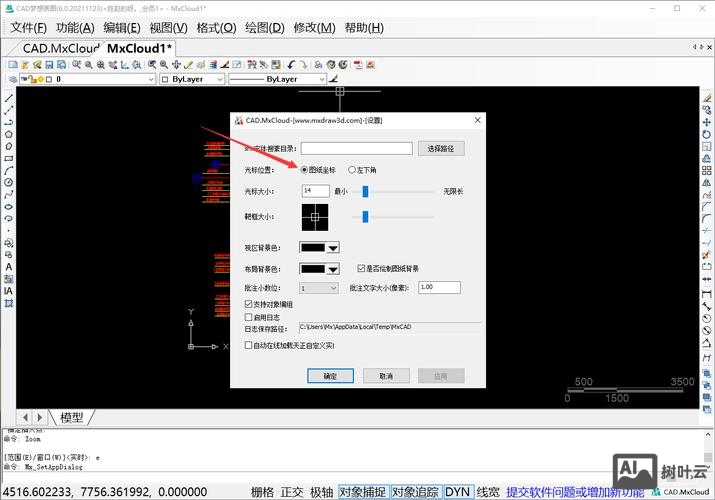Click the 确定 button
715x500 pixels.
330,376
